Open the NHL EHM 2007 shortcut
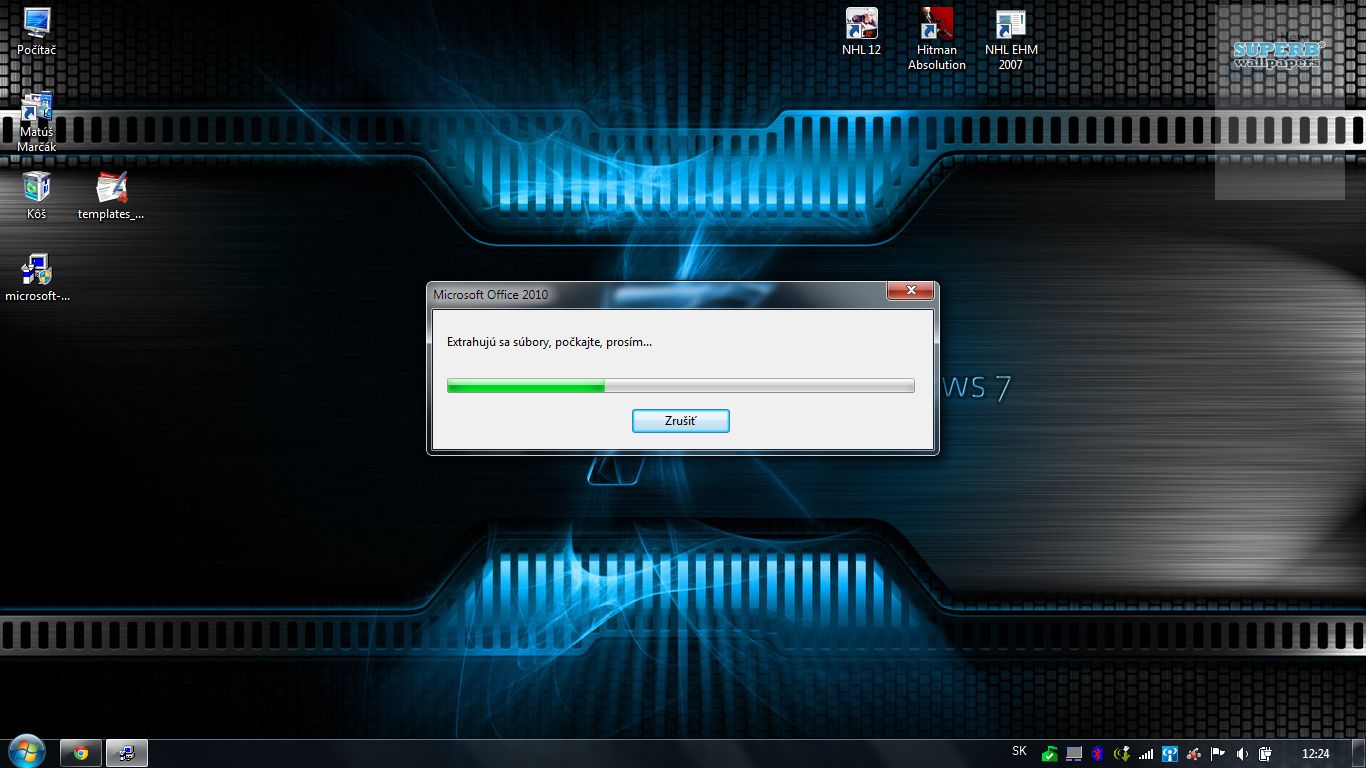 click(x=1011, y=39)
